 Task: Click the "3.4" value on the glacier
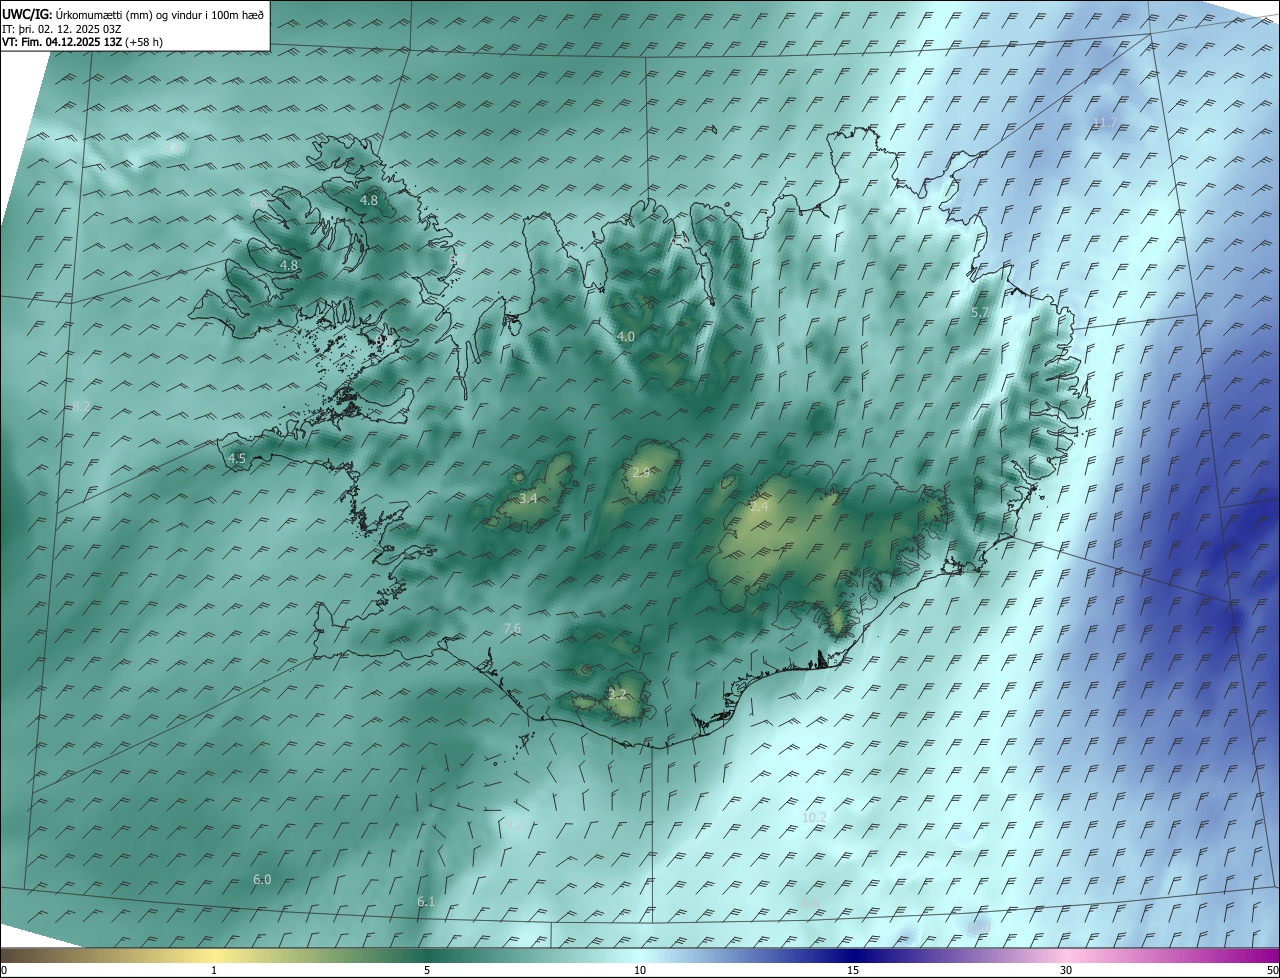528,498
